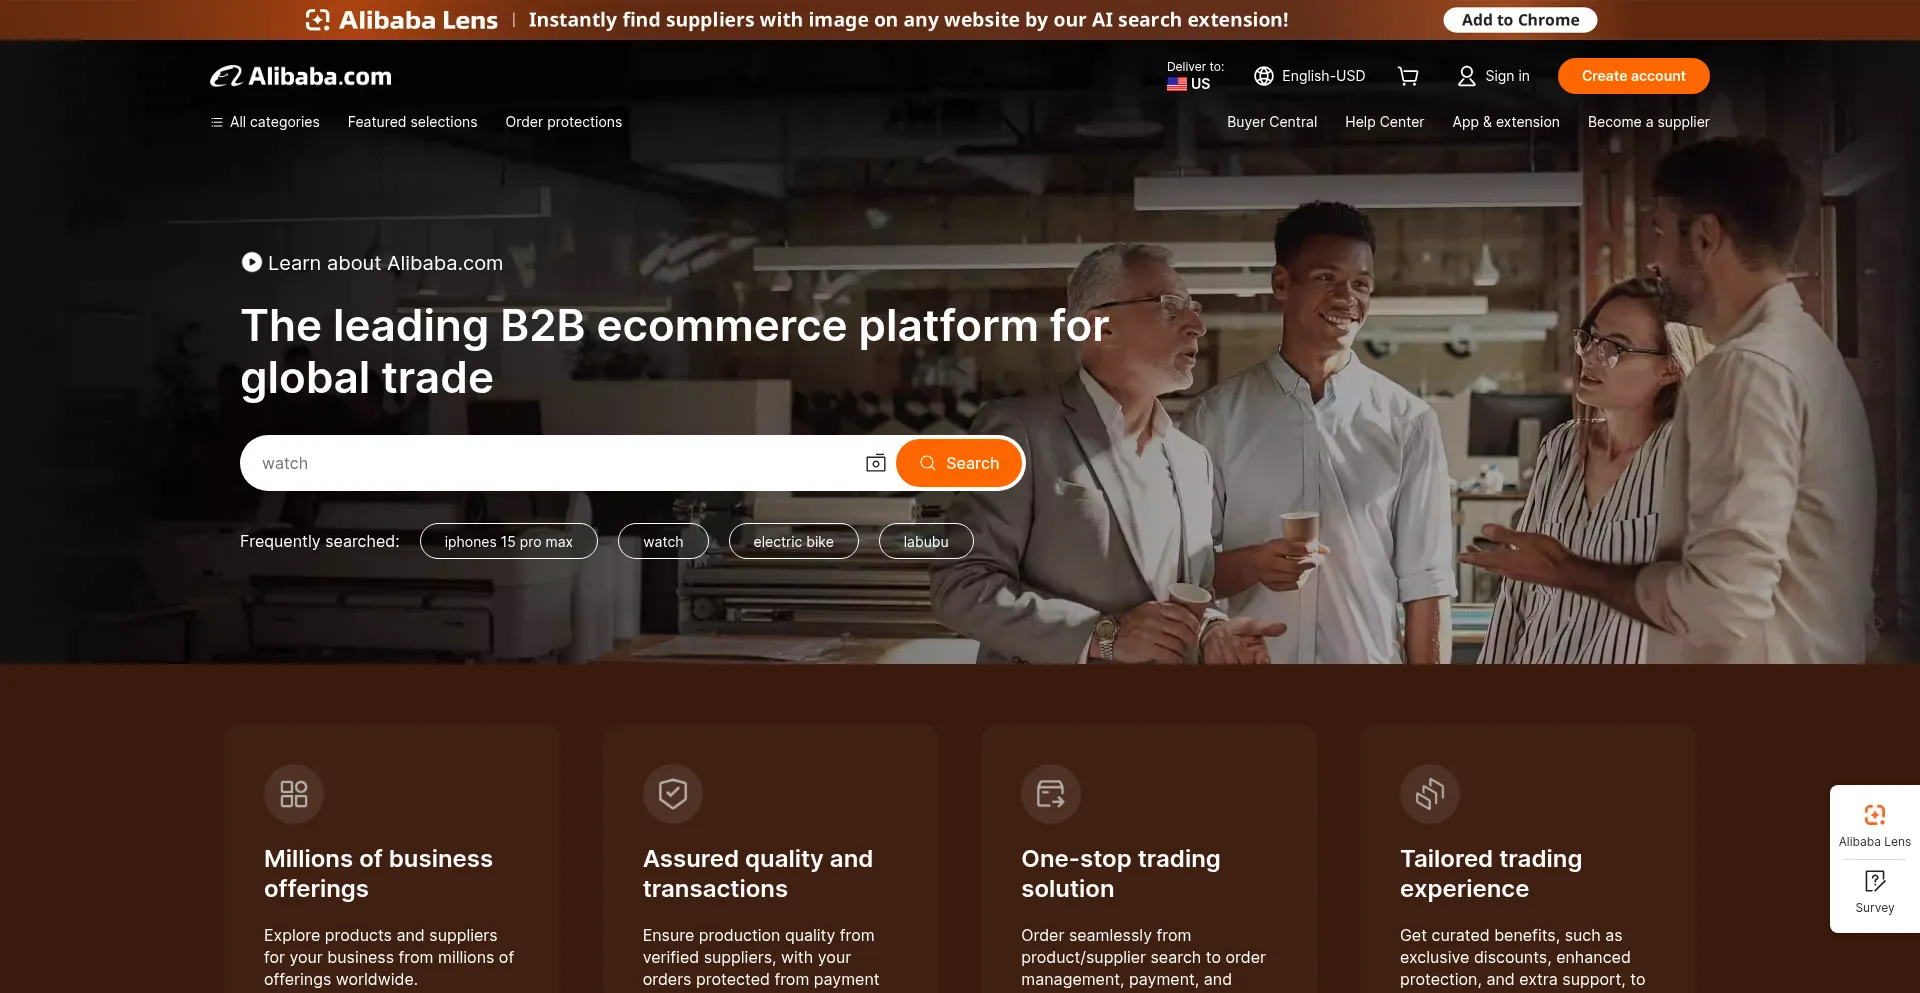Click the Tailored trading experience icon
1920x993 pixels.
pos(1430,794)
